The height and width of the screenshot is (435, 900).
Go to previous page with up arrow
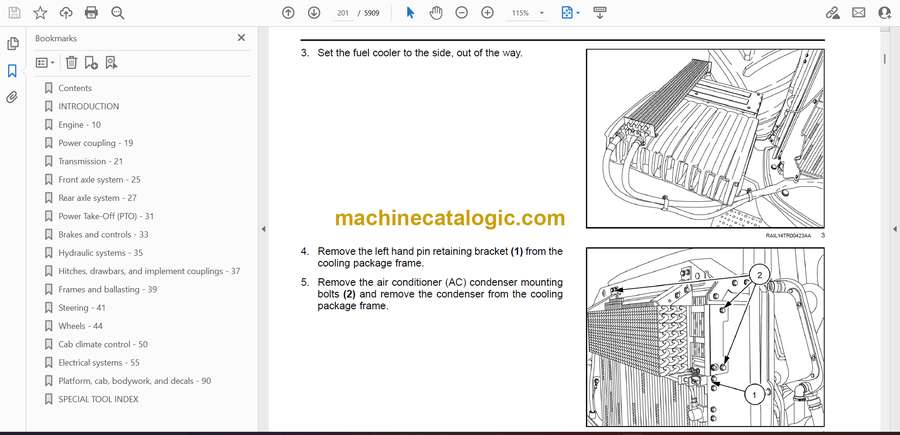pos(288,13)
